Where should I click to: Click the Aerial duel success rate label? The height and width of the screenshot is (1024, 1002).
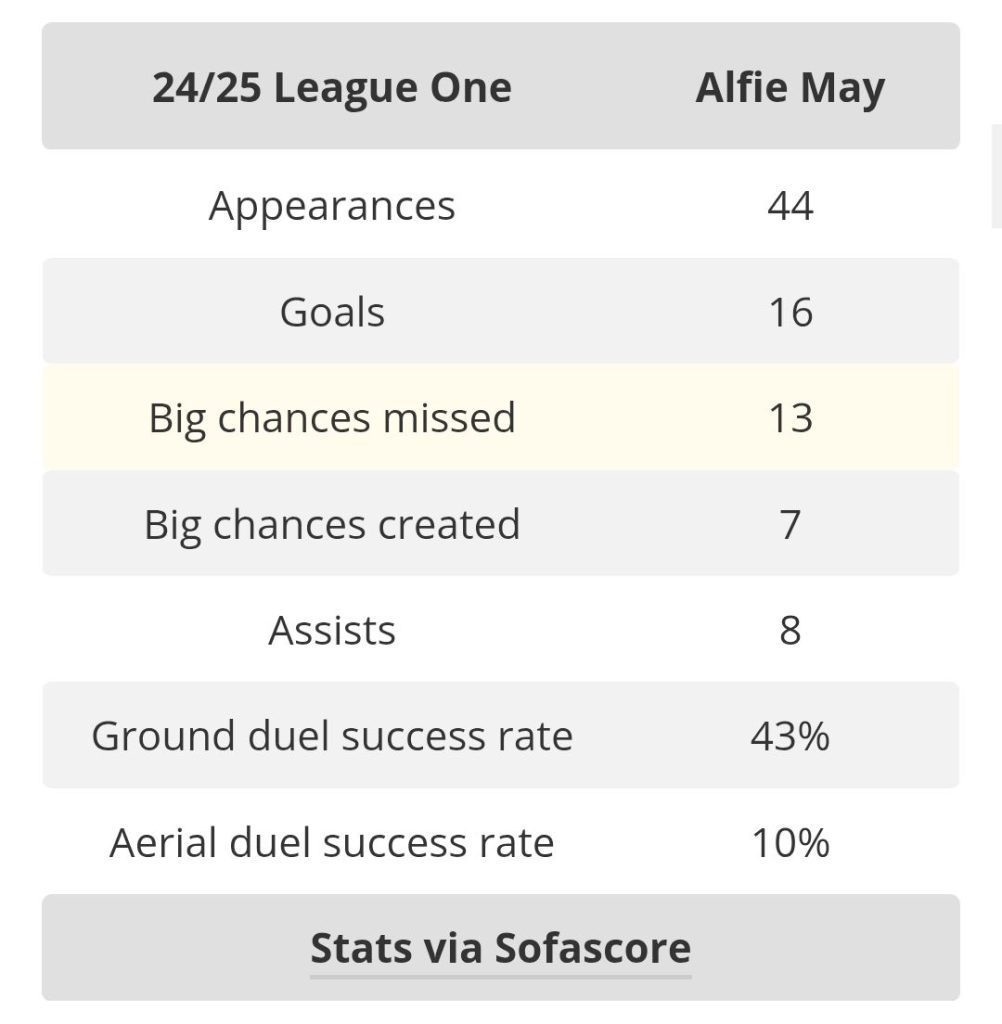point(332,842)
